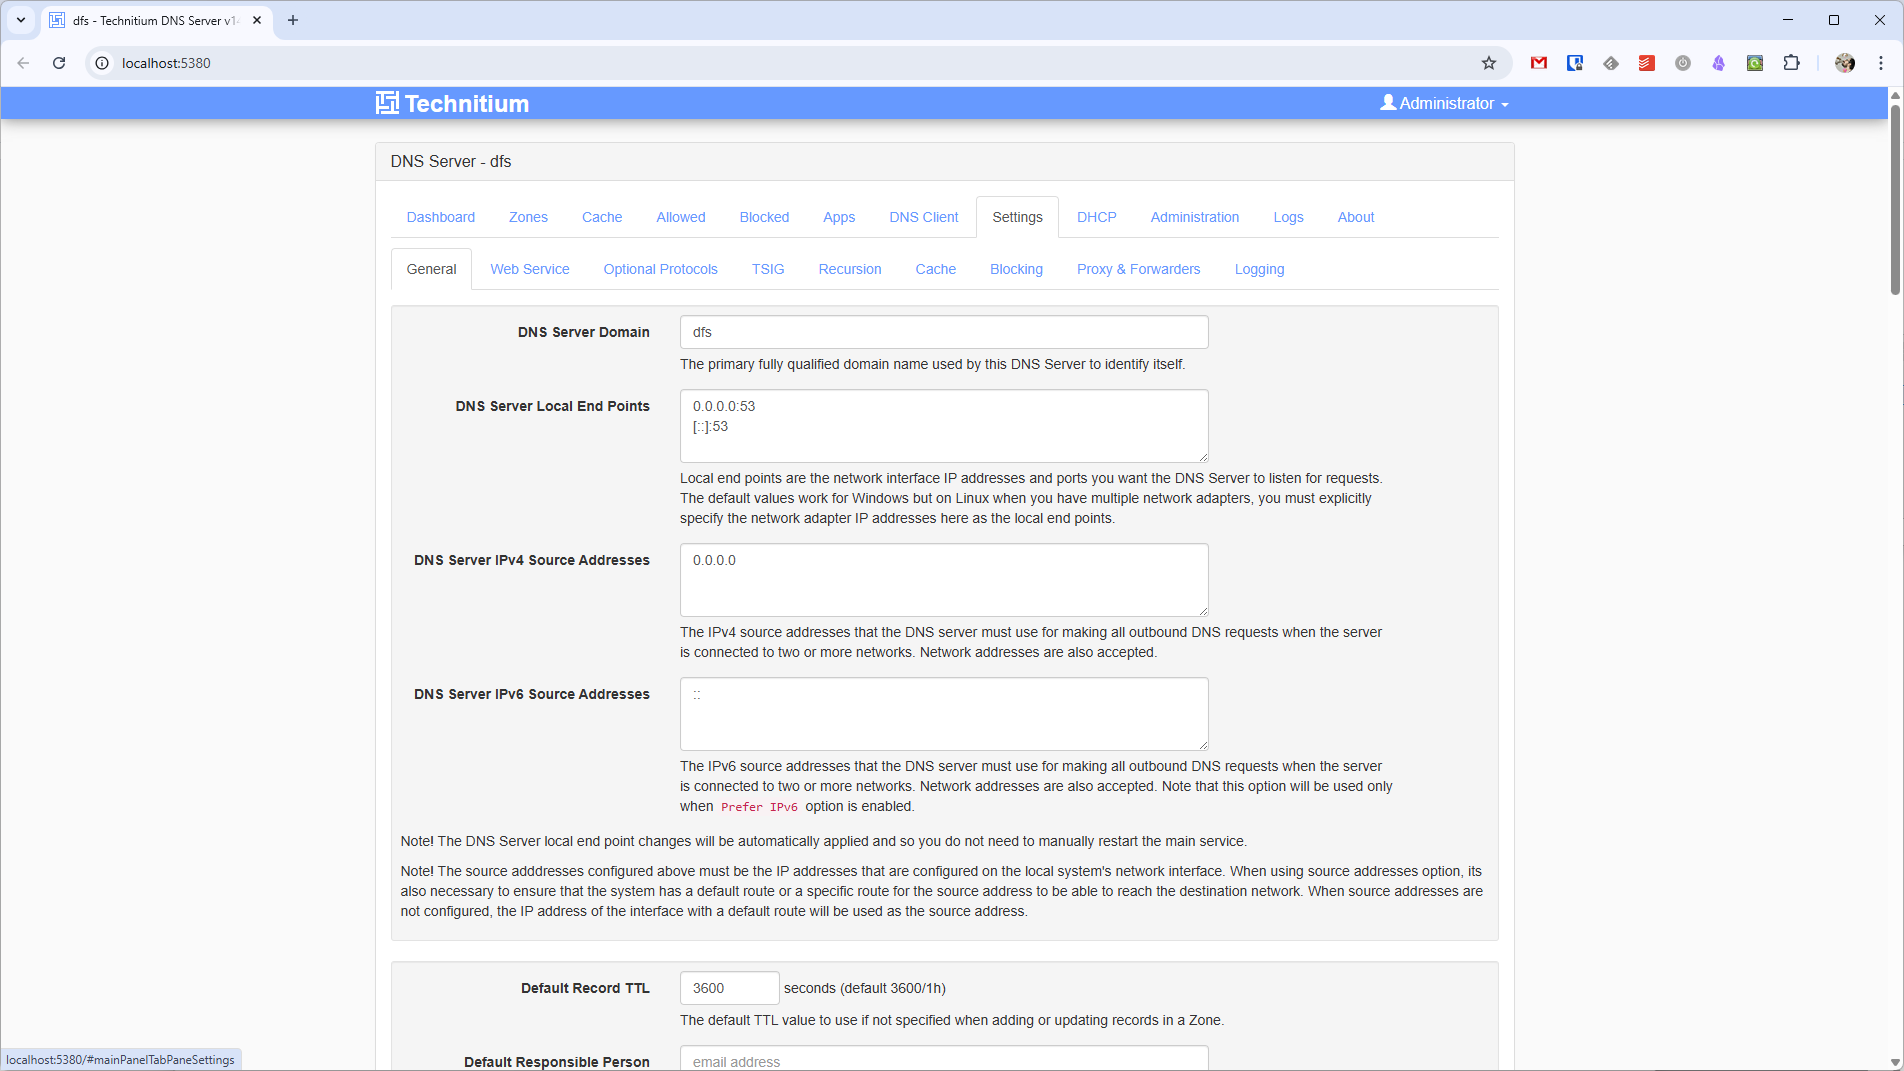Open a new browser tab
This screenshot has height=1071, width=1904.
coord(293,20)
